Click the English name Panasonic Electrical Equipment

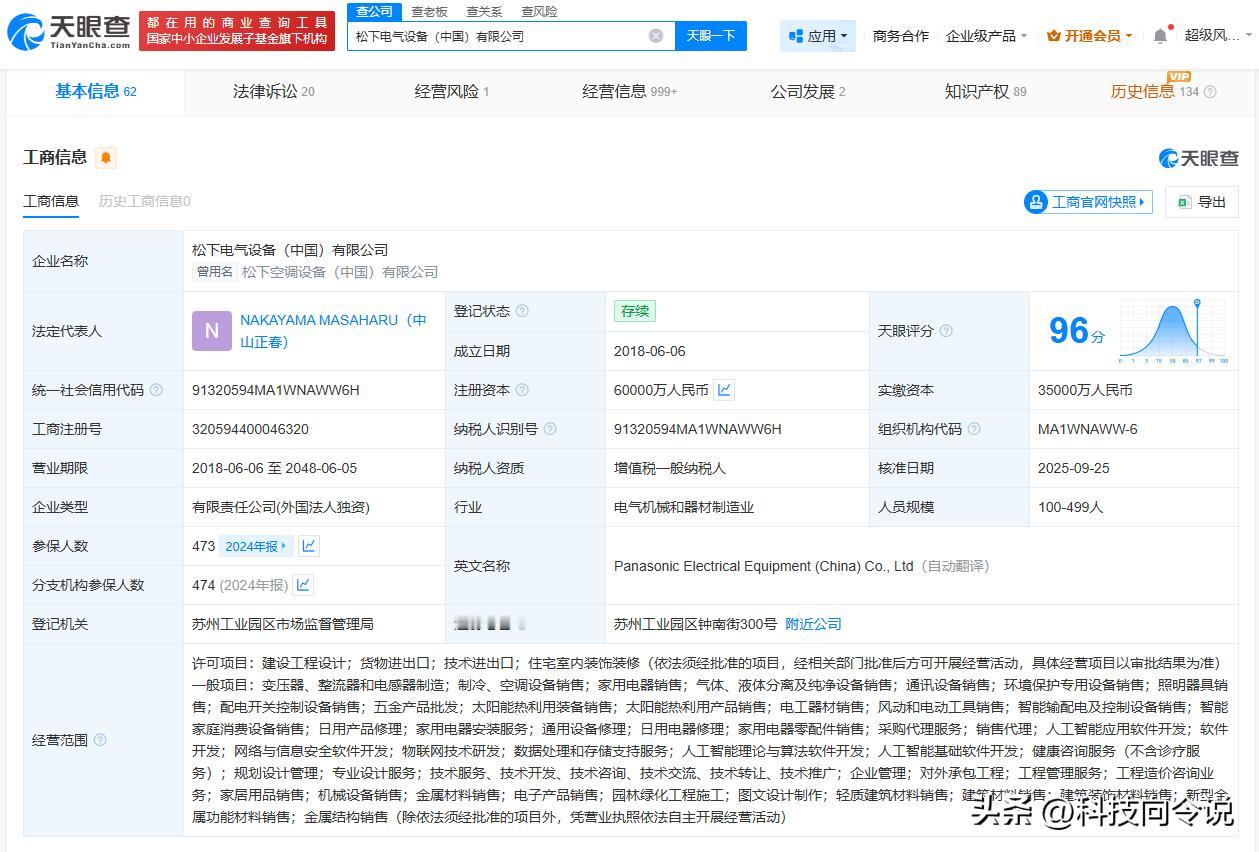point(764,566)
